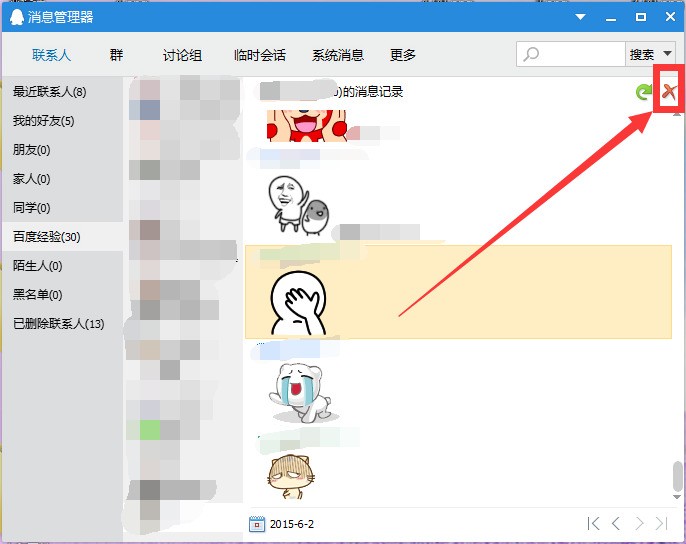Click the facepalm emoji sticker message

tap(299, 303)
